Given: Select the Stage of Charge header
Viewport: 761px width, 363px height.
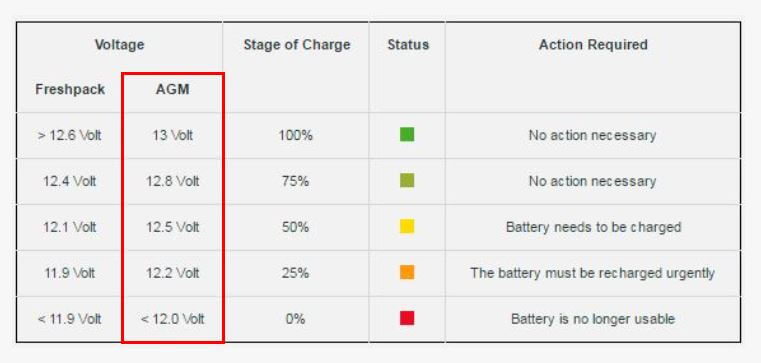Looking at the screenshot, I should point(297,45).
